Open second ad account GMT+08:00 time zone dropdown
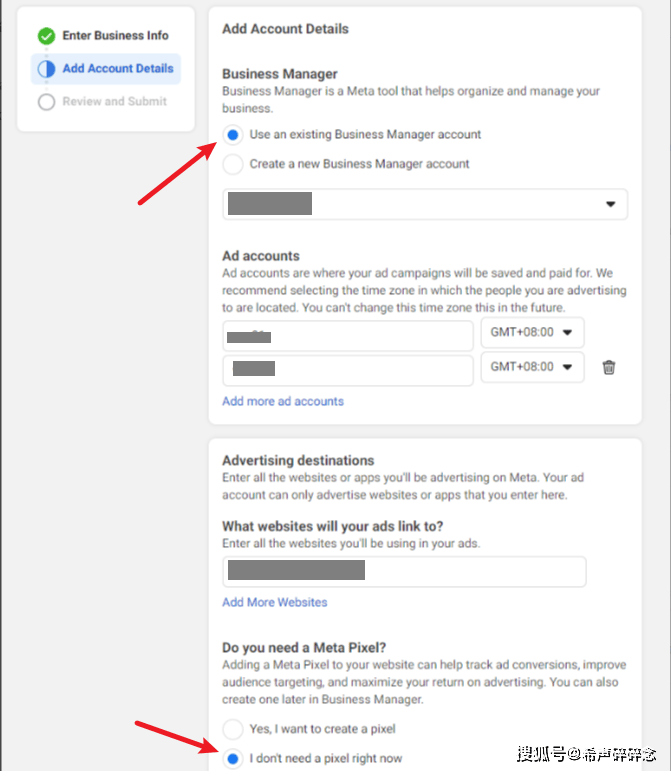This screenshot has height=771, width=671. 531,367
